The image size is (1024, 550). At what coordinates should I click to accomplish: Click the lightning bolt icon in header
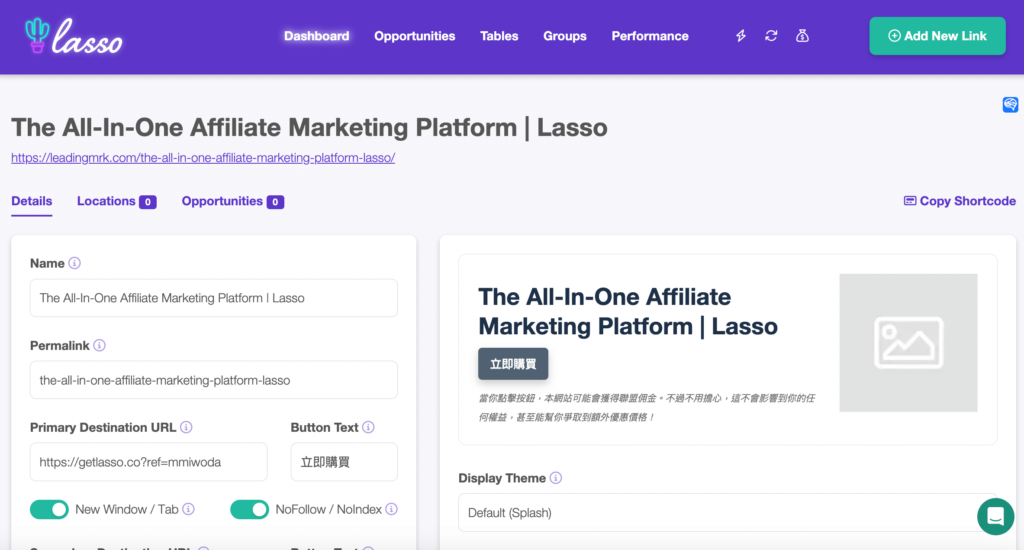pos(741,36)
